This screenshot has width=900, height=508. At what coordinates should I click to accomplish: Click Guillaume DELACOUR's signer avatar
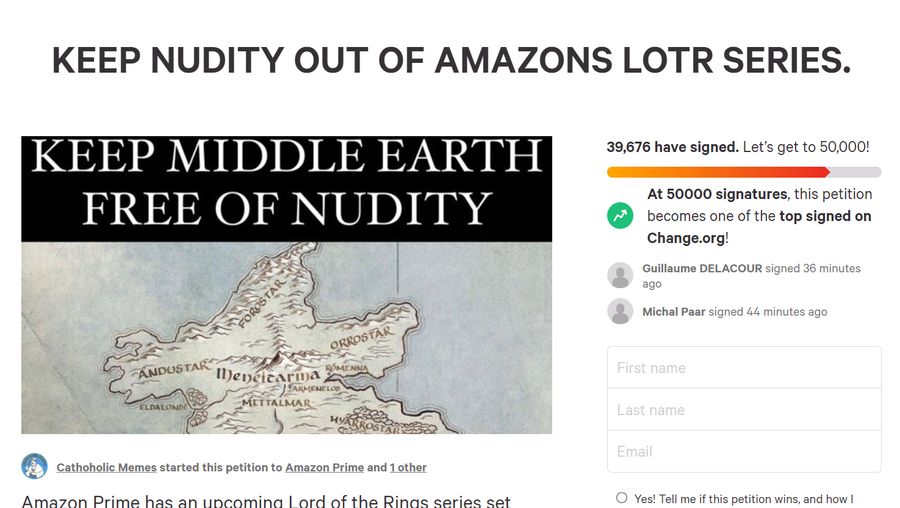coord(620,276)
